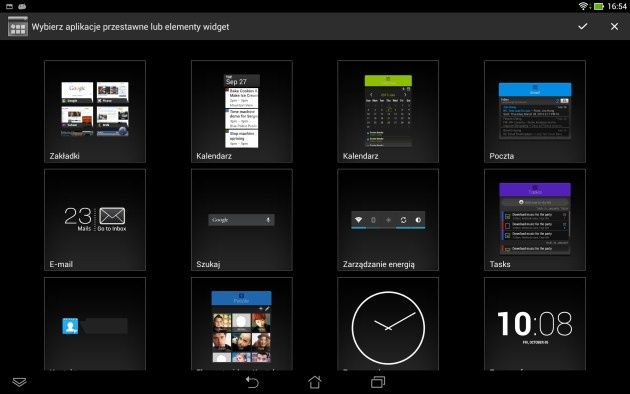630x394 pixels.
Task: Confirm selection with the checkmark icon
Action: [583, 27]
